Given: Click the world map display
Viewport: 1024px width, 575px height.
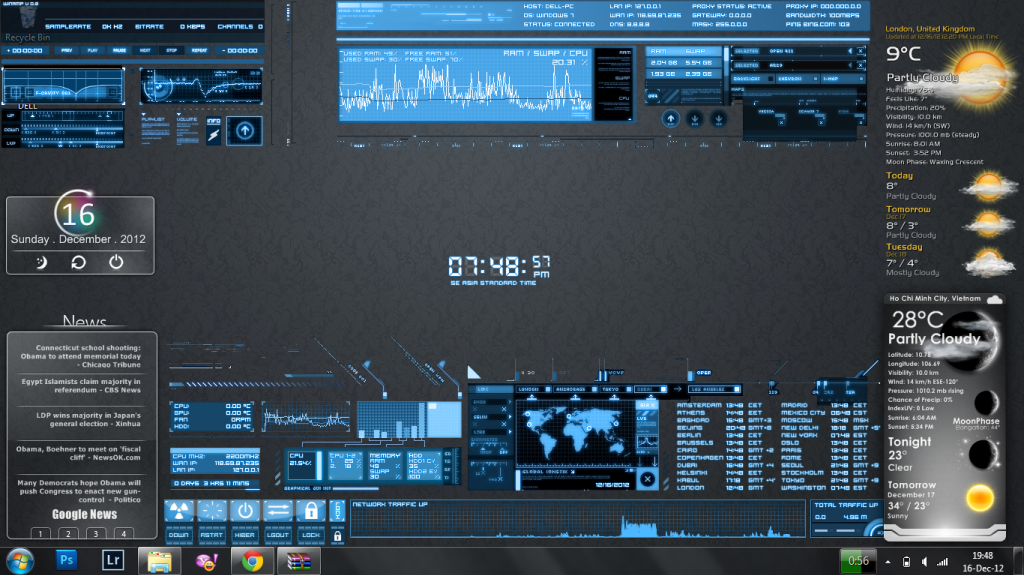Looking at the screenshot, I should 575,433.
